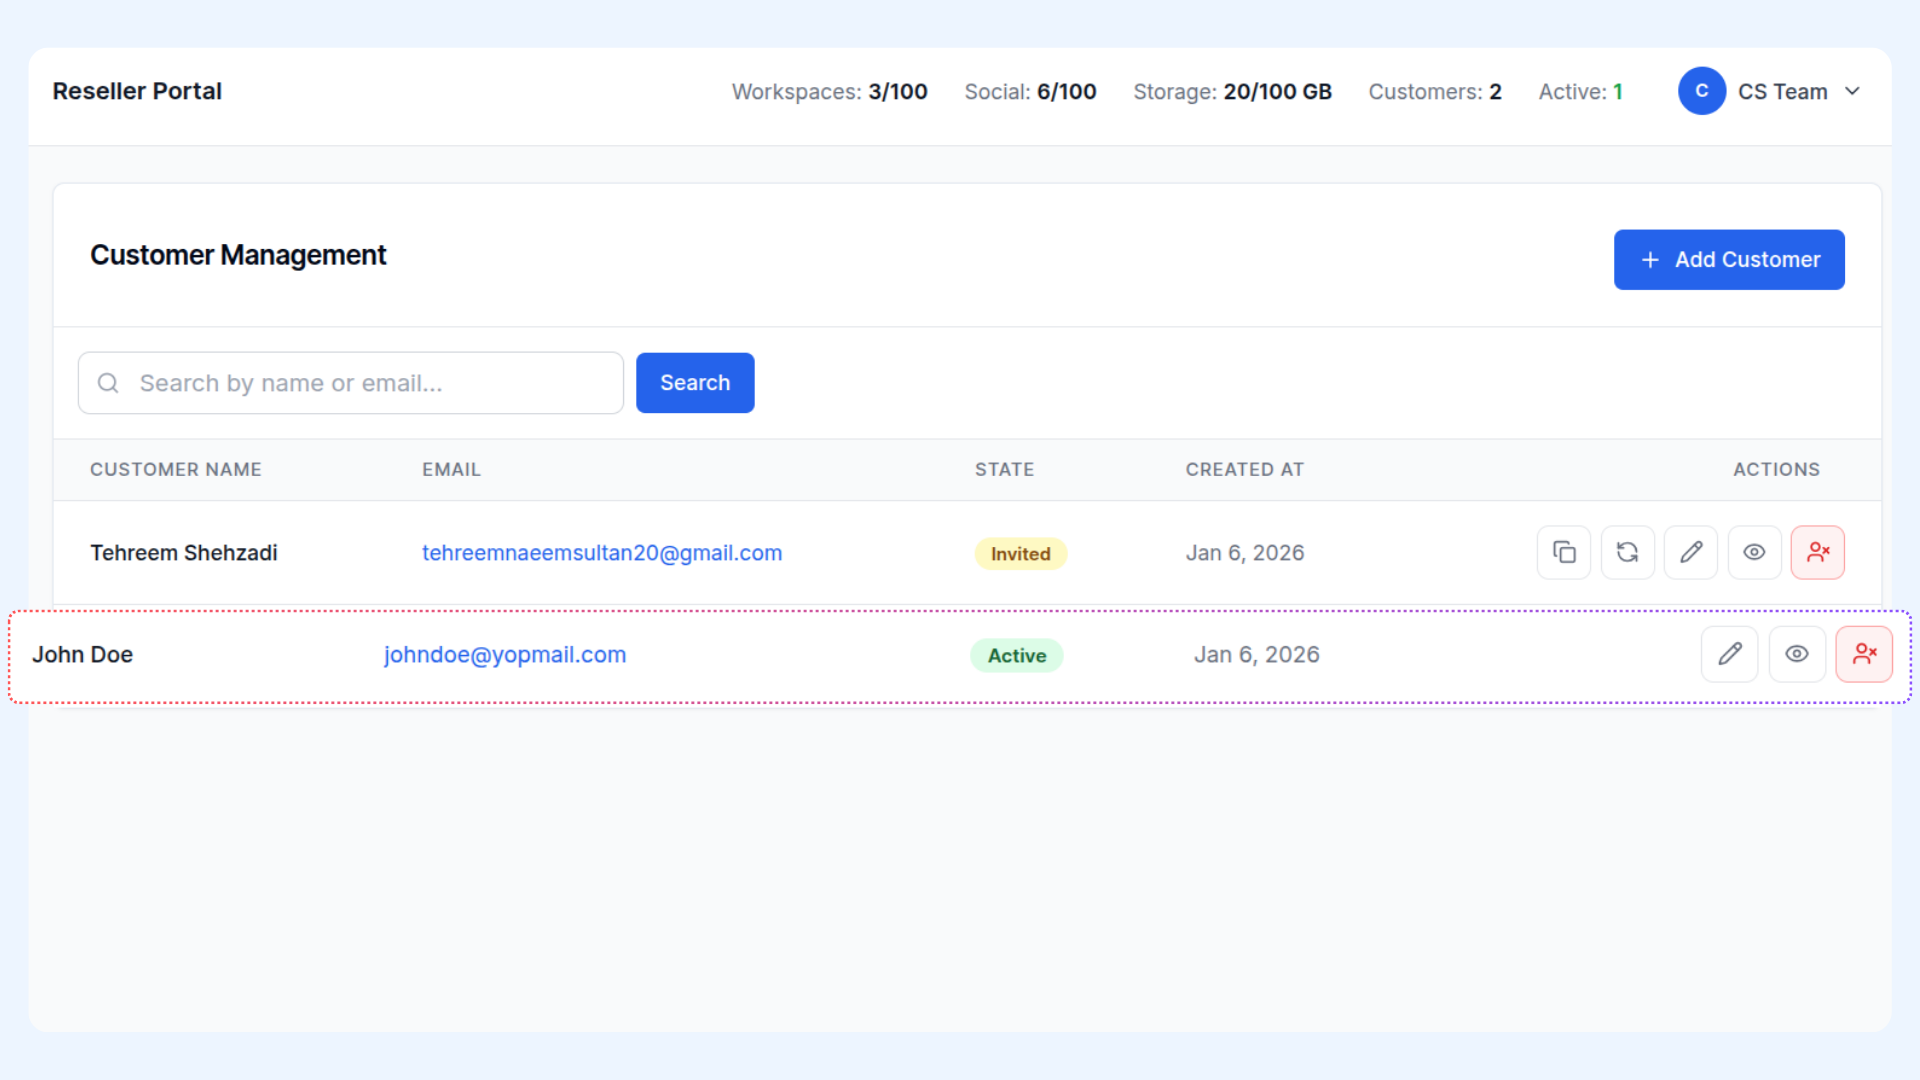Focus the search by name or email field
Viewport: 1920px width, 1080px height.
pos(370,383)
